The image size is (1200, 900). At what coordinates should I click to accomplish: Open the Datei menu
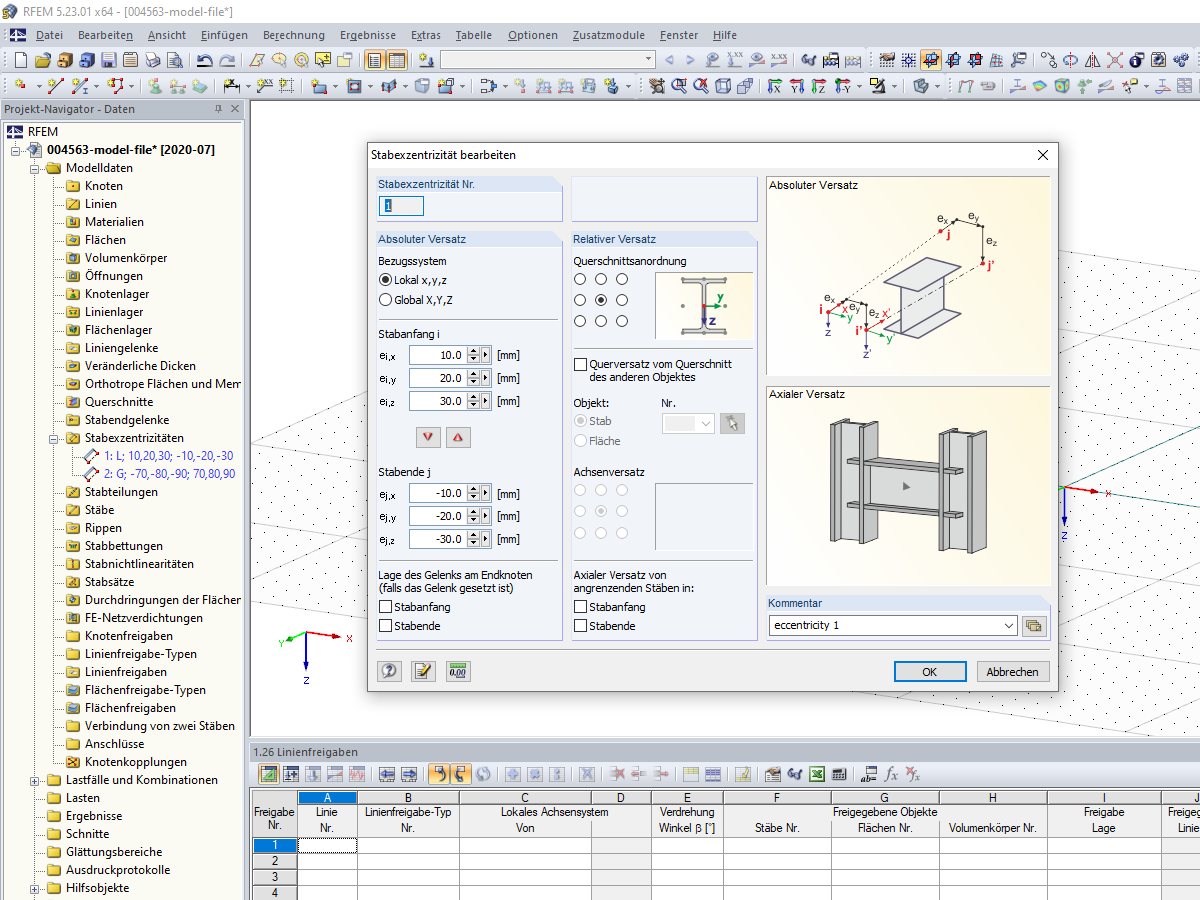[x=49, y=35]
